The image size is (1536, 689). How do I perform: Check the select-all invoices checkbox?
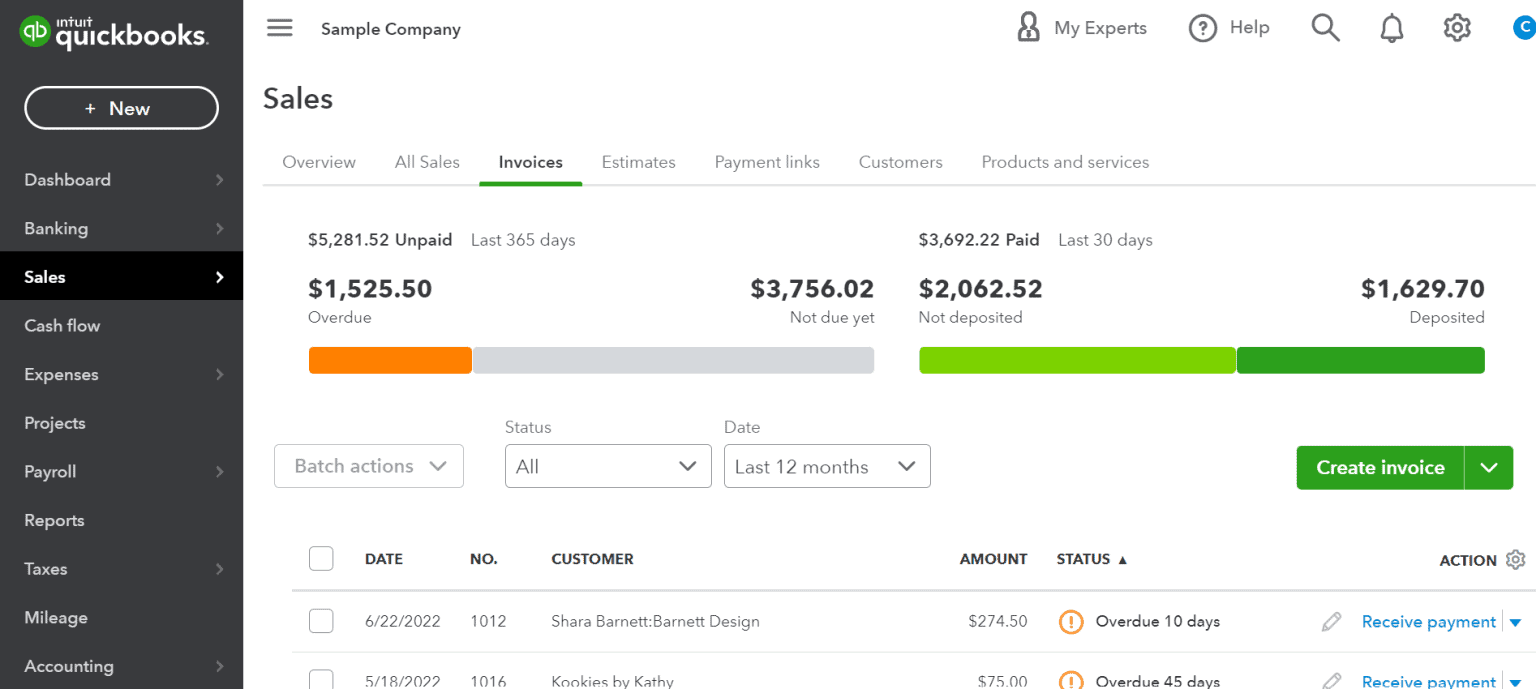click(x=321, y=558)
